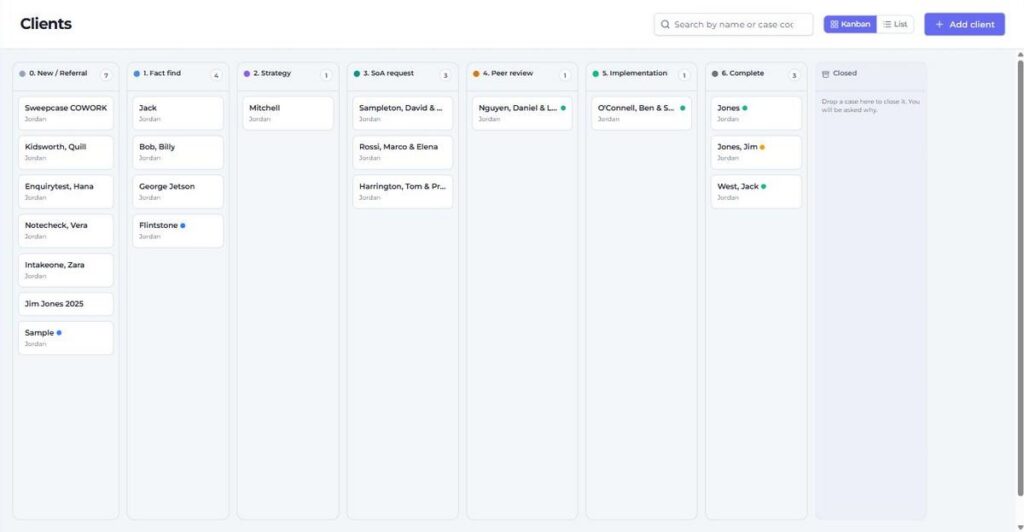Focus the search by name field
Viewport: 1024px width, 532px height.
point(733,24)
